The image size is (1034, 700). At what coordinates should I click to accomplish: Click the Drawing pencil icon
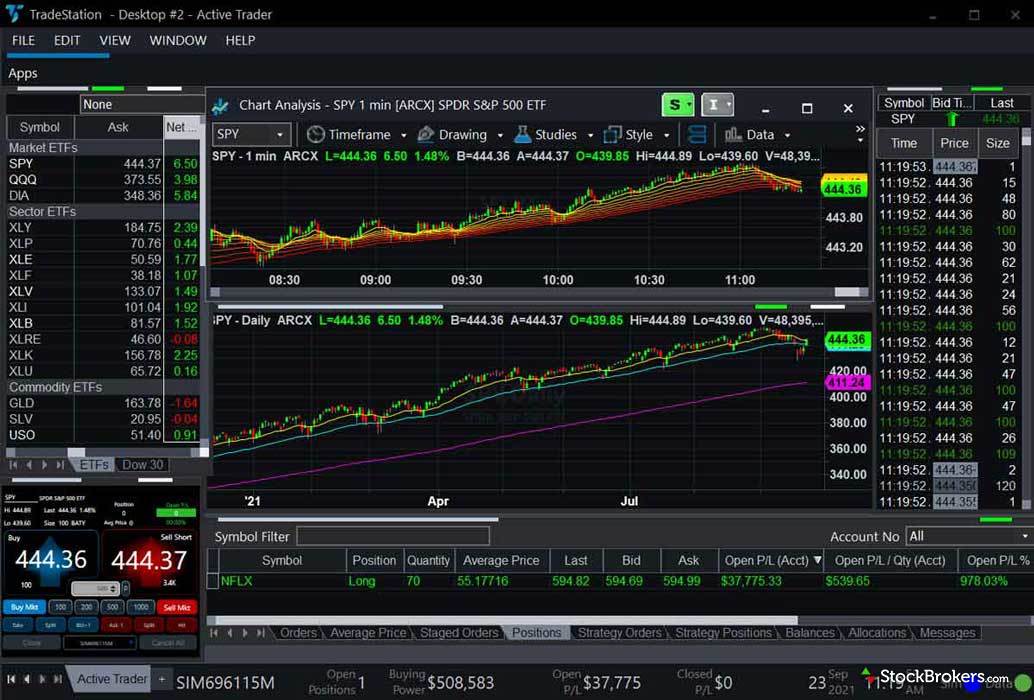426,135
